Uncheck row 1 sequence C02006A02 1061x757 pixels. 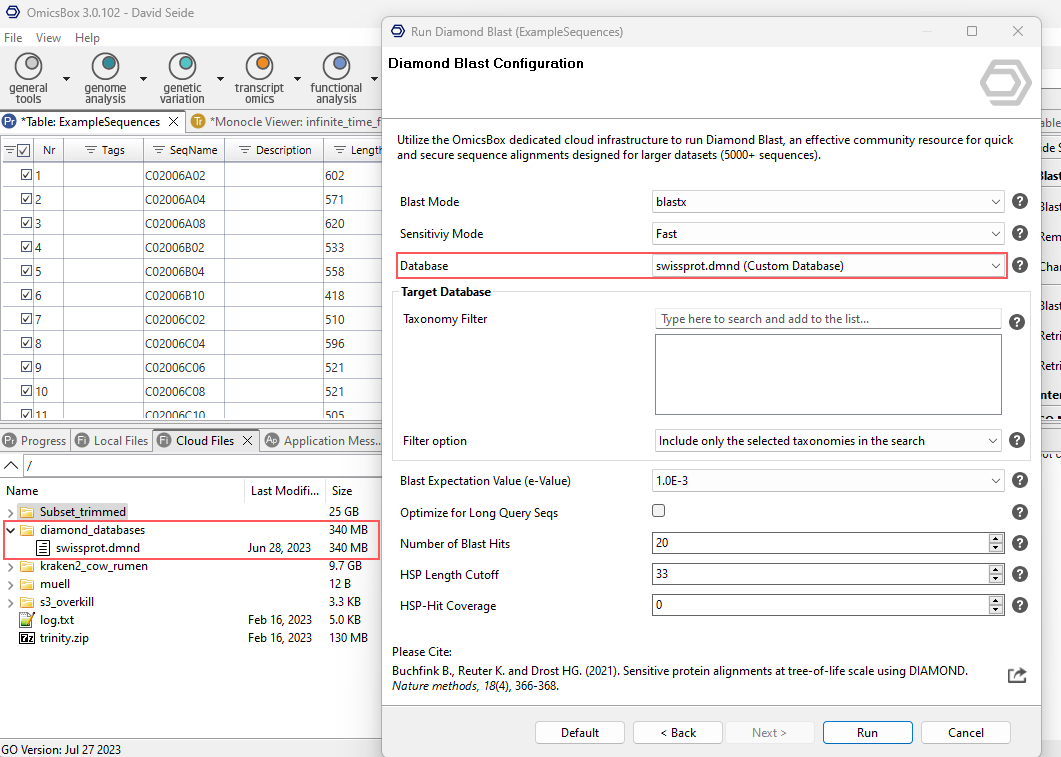coord(26,175)
